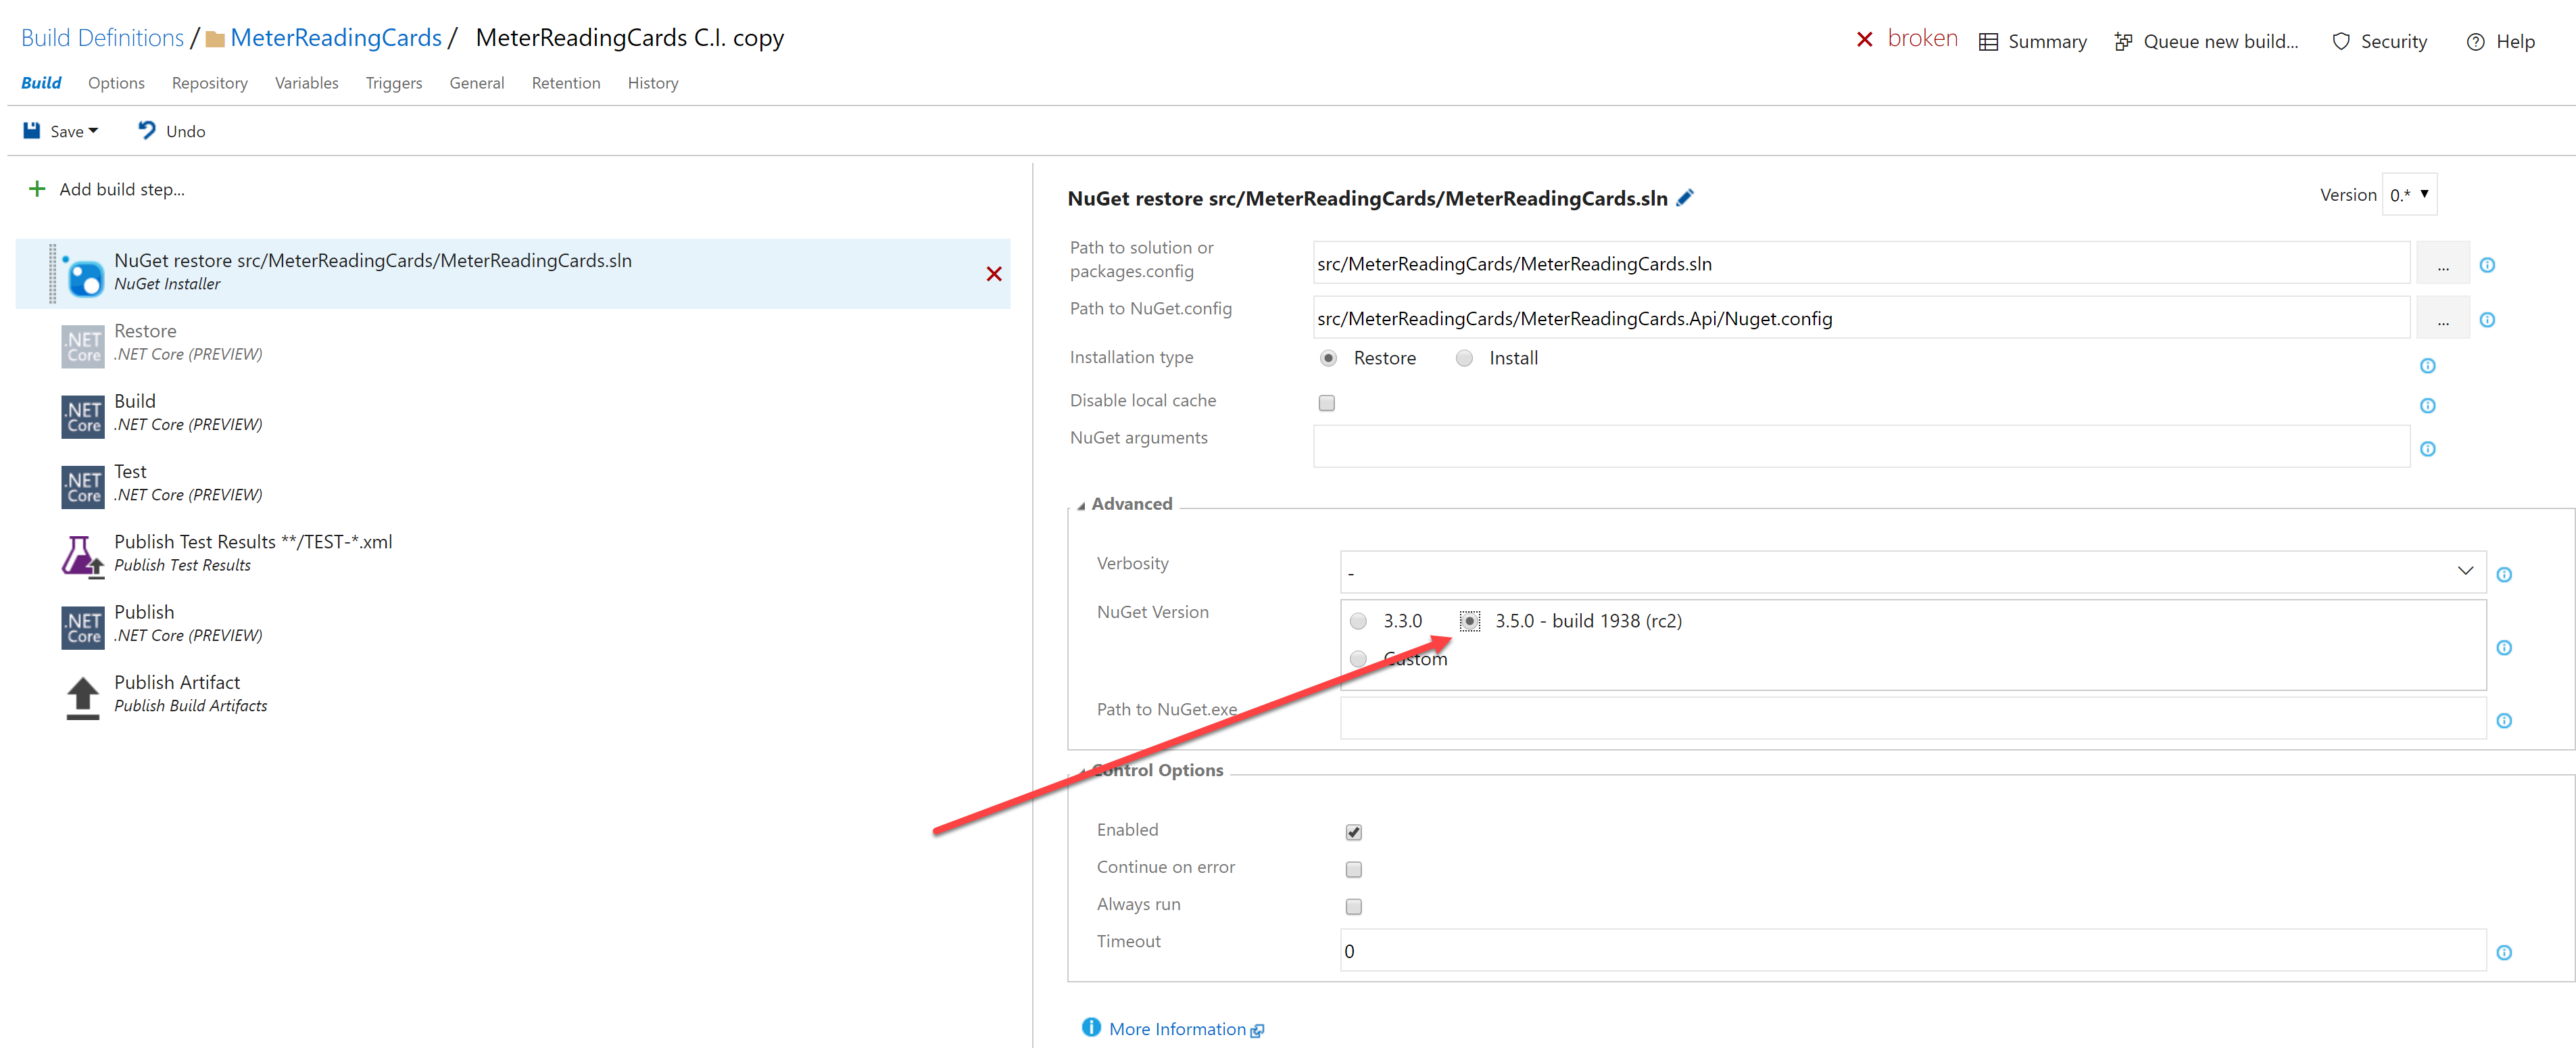Enable Continue on error checkbox
Screen dimensions: 2576x1048
click(x=1354, y=869)
